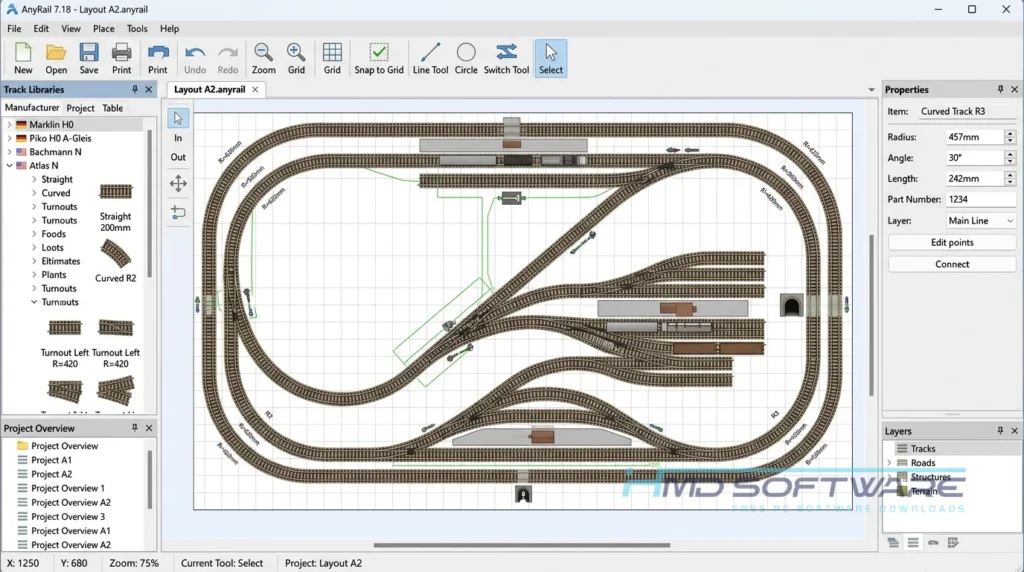This screenshot has height=572, width=1024.
Task: Click the Part Number field 1234
Action: 981,199
